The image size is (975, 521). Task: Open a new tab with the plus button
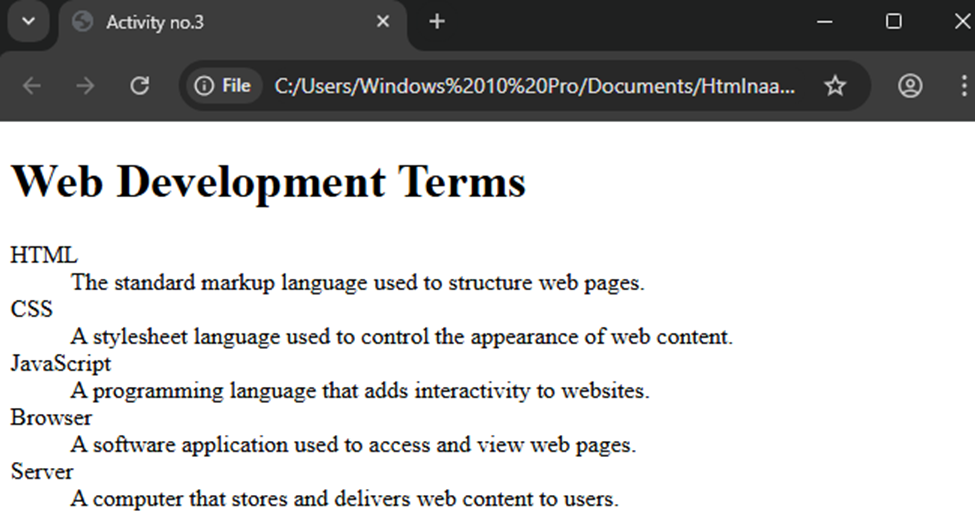437,22
